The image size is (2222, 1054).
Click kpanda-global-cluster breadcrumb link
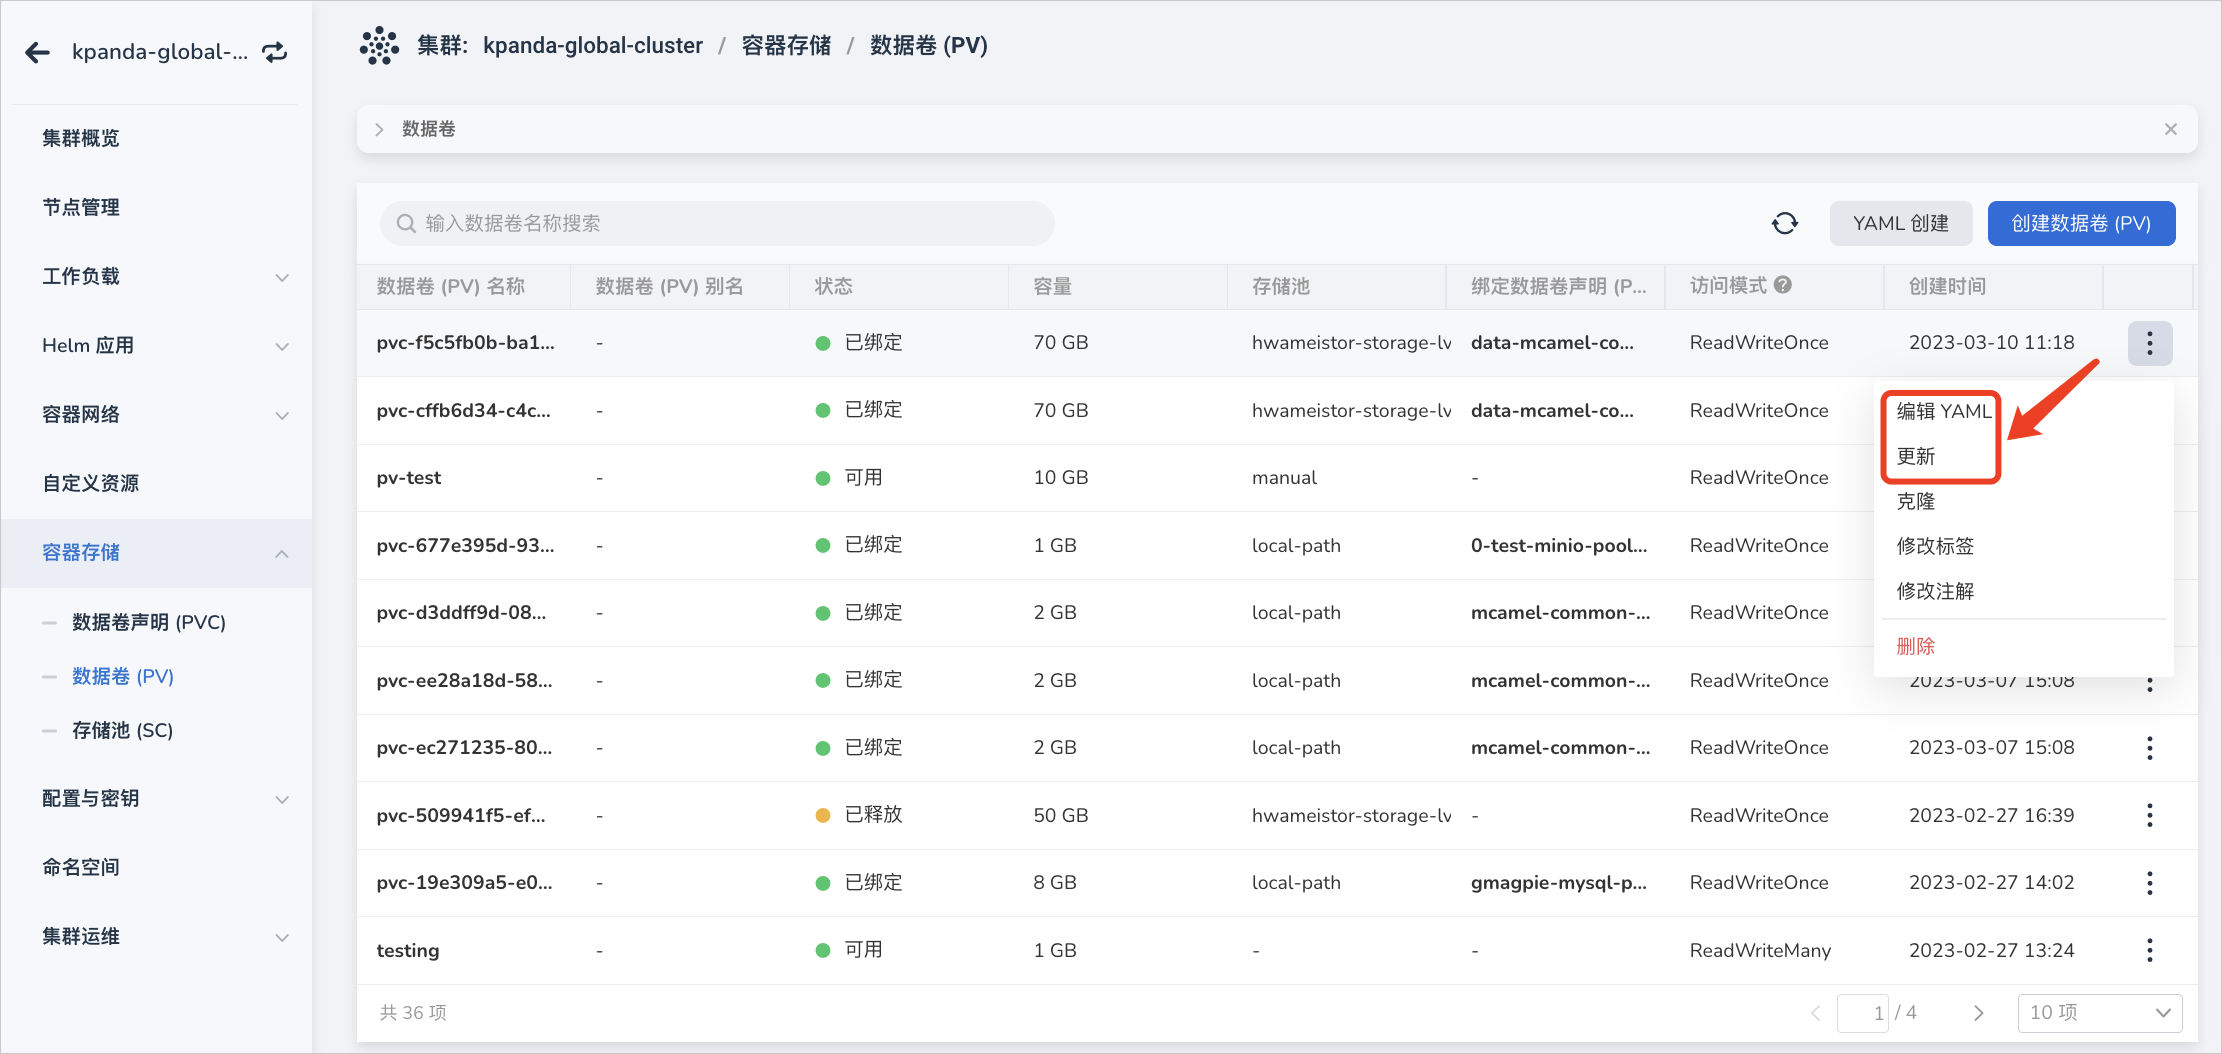coord(593,46)
